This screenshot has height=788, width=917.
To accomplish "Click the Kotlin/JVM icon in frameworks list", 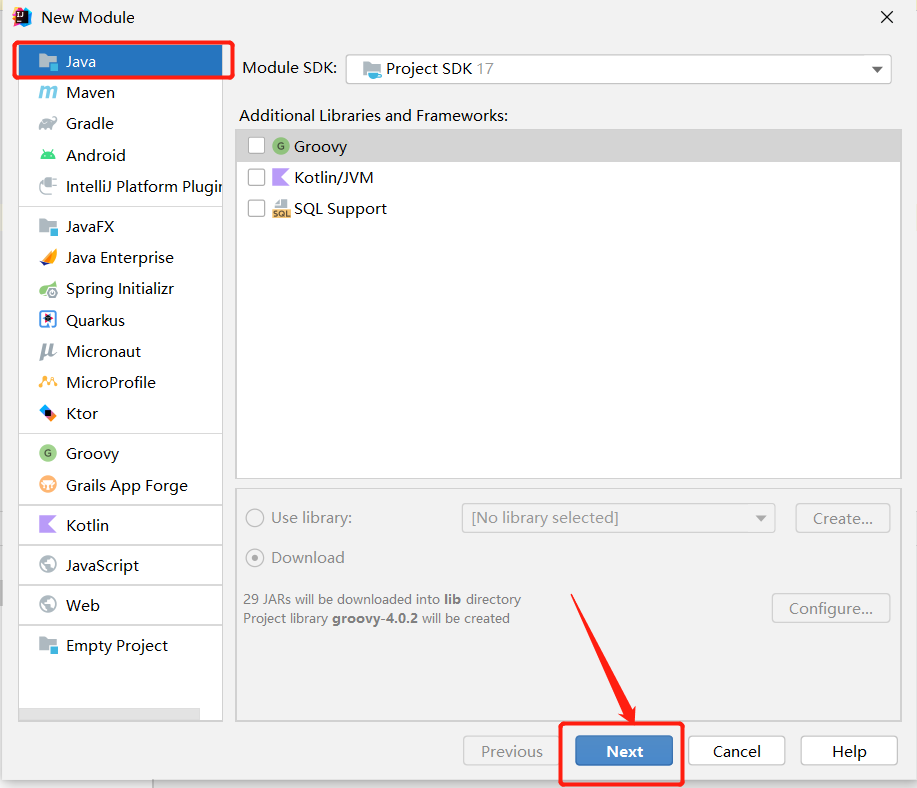I will point(281,177).
